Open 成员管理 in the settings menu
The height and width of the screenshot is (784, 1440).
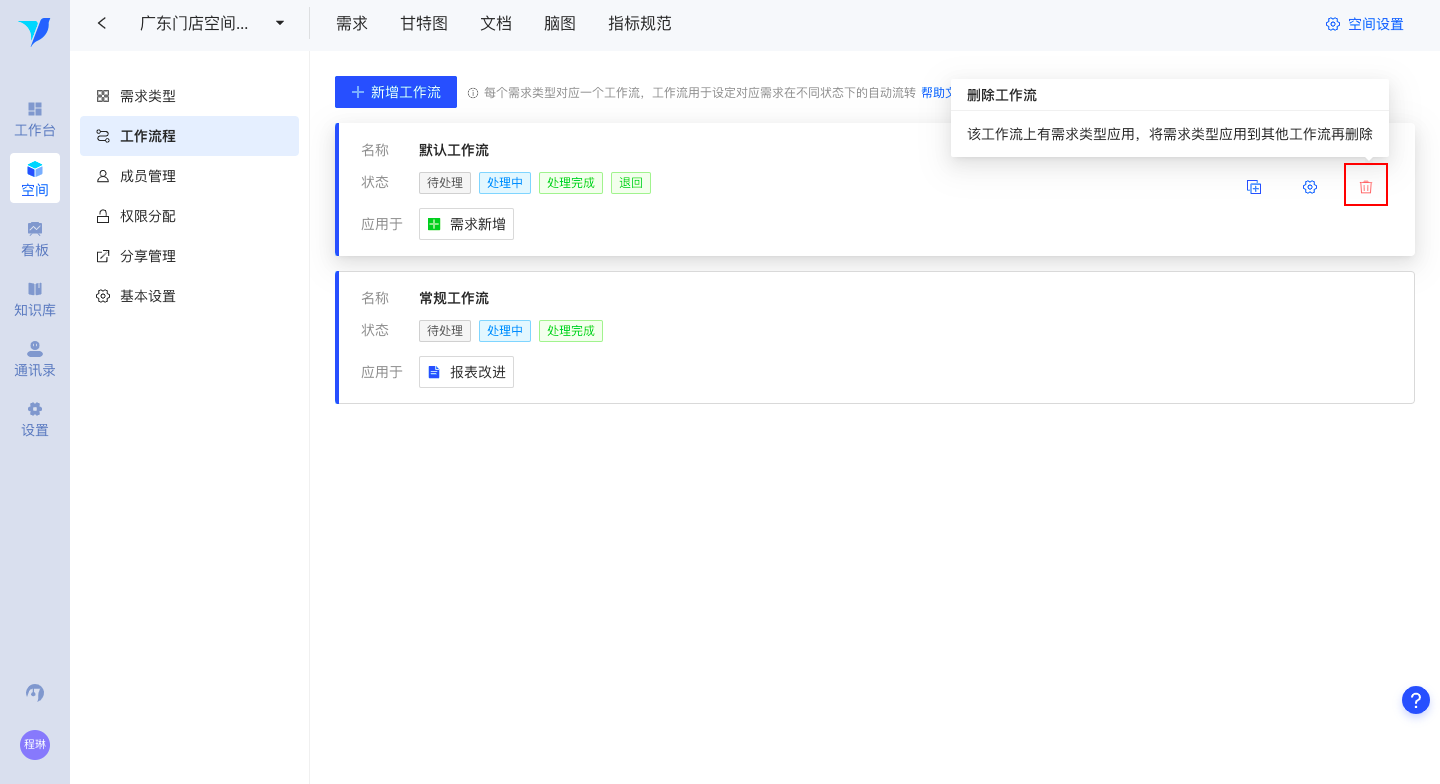coord(148,176)
